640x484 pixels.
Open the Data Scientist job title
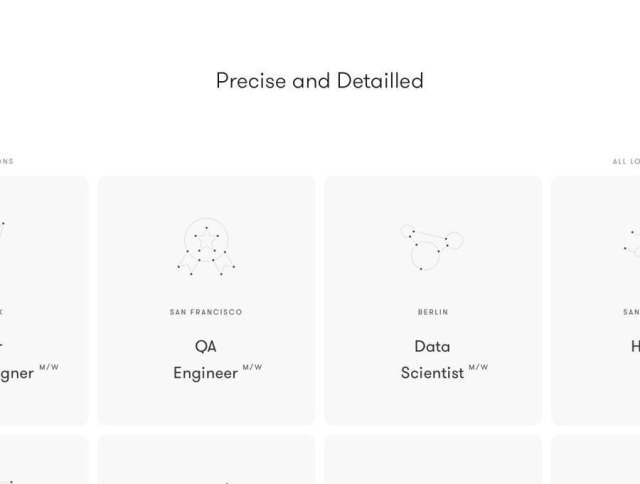click(x=432, y=360)
